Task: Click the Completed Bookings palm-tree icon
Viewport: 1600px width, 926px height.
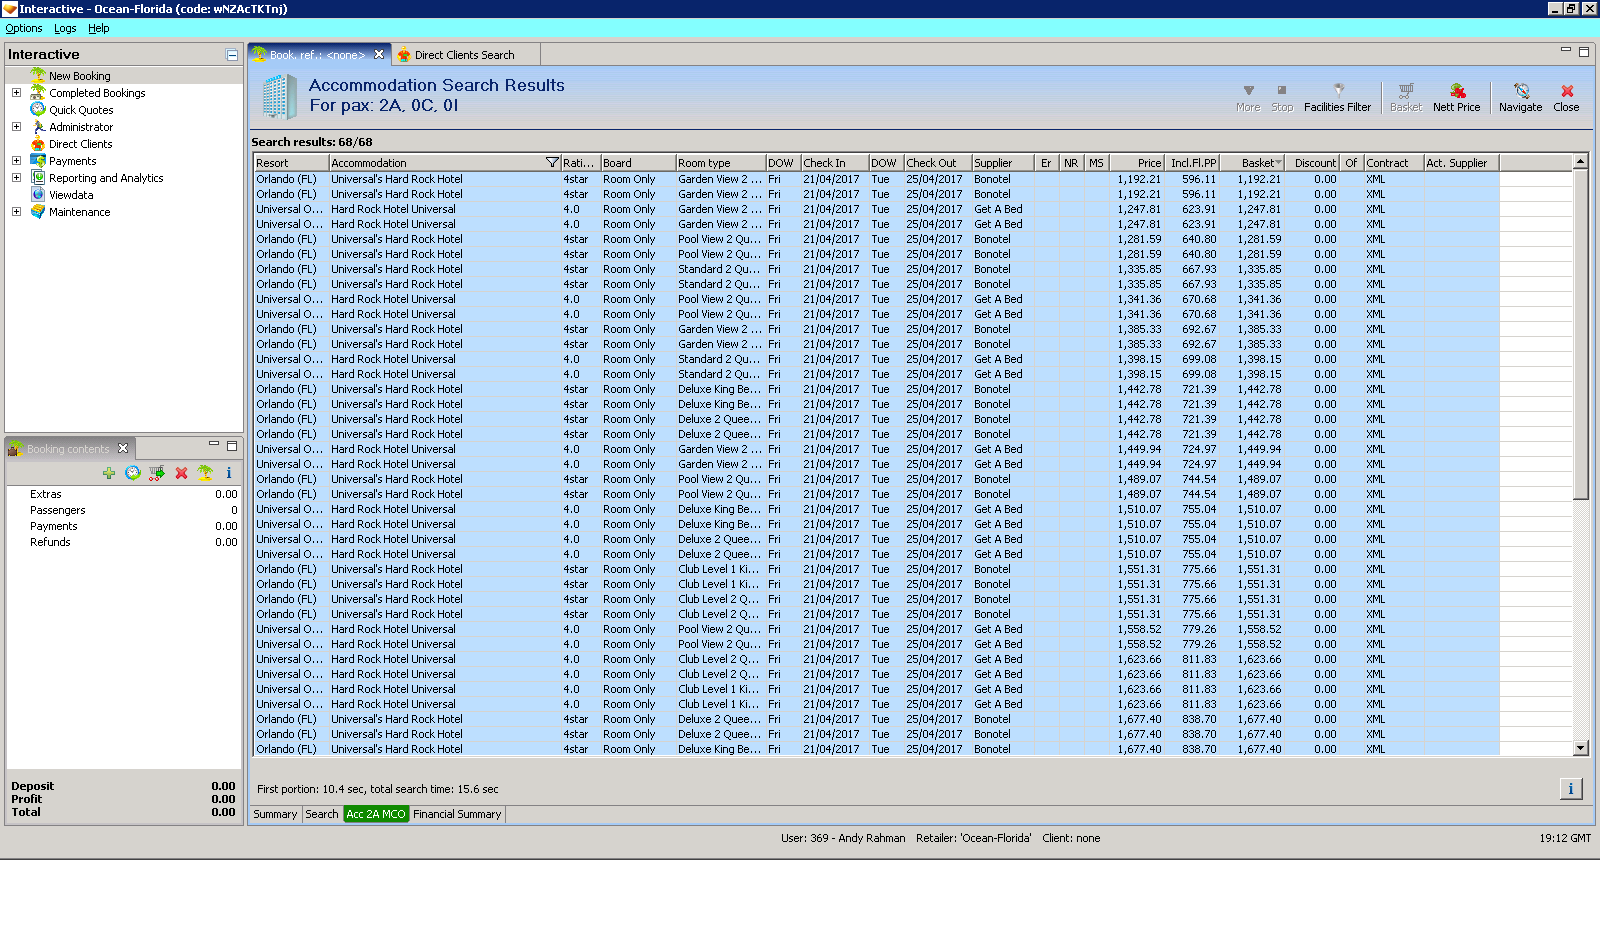Action: tap(38, 93)
